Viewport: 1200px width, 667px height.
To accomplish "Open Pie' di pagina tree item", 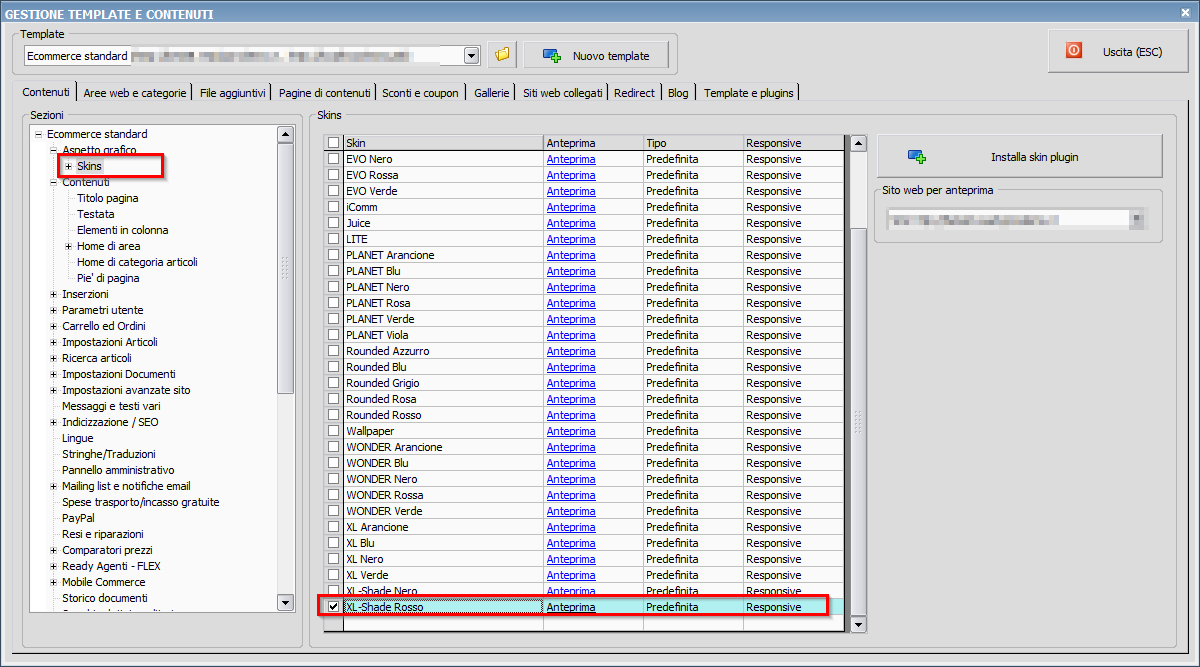I will point(108,278).
